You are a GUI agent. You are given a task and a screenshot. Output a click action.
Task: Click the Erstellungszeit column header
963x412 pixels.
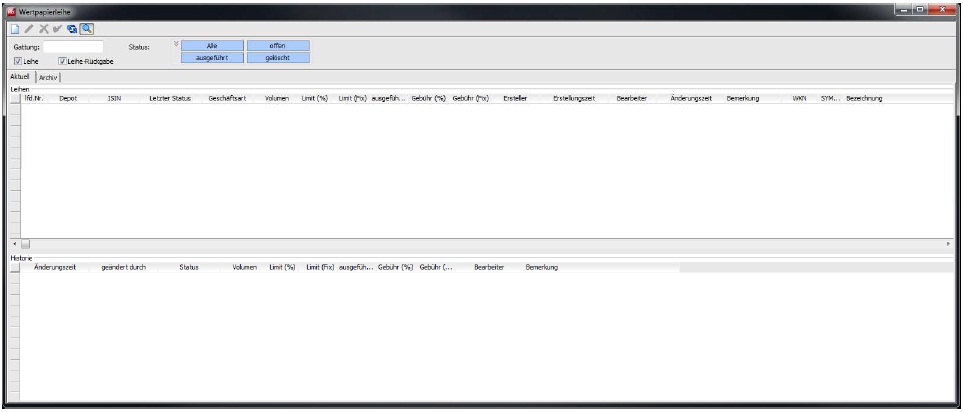[x=574, y=98]
